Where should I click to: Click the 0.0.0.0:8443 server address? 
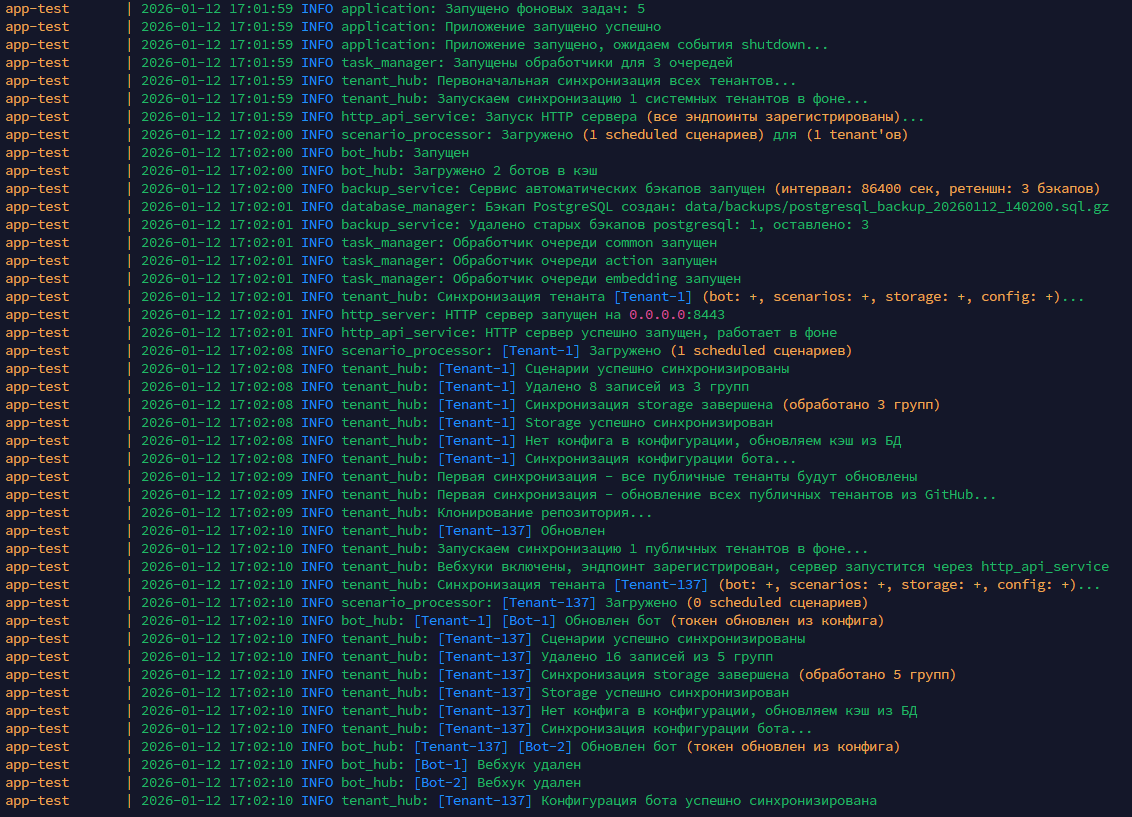pyautogui.click(x=664, y=315)
